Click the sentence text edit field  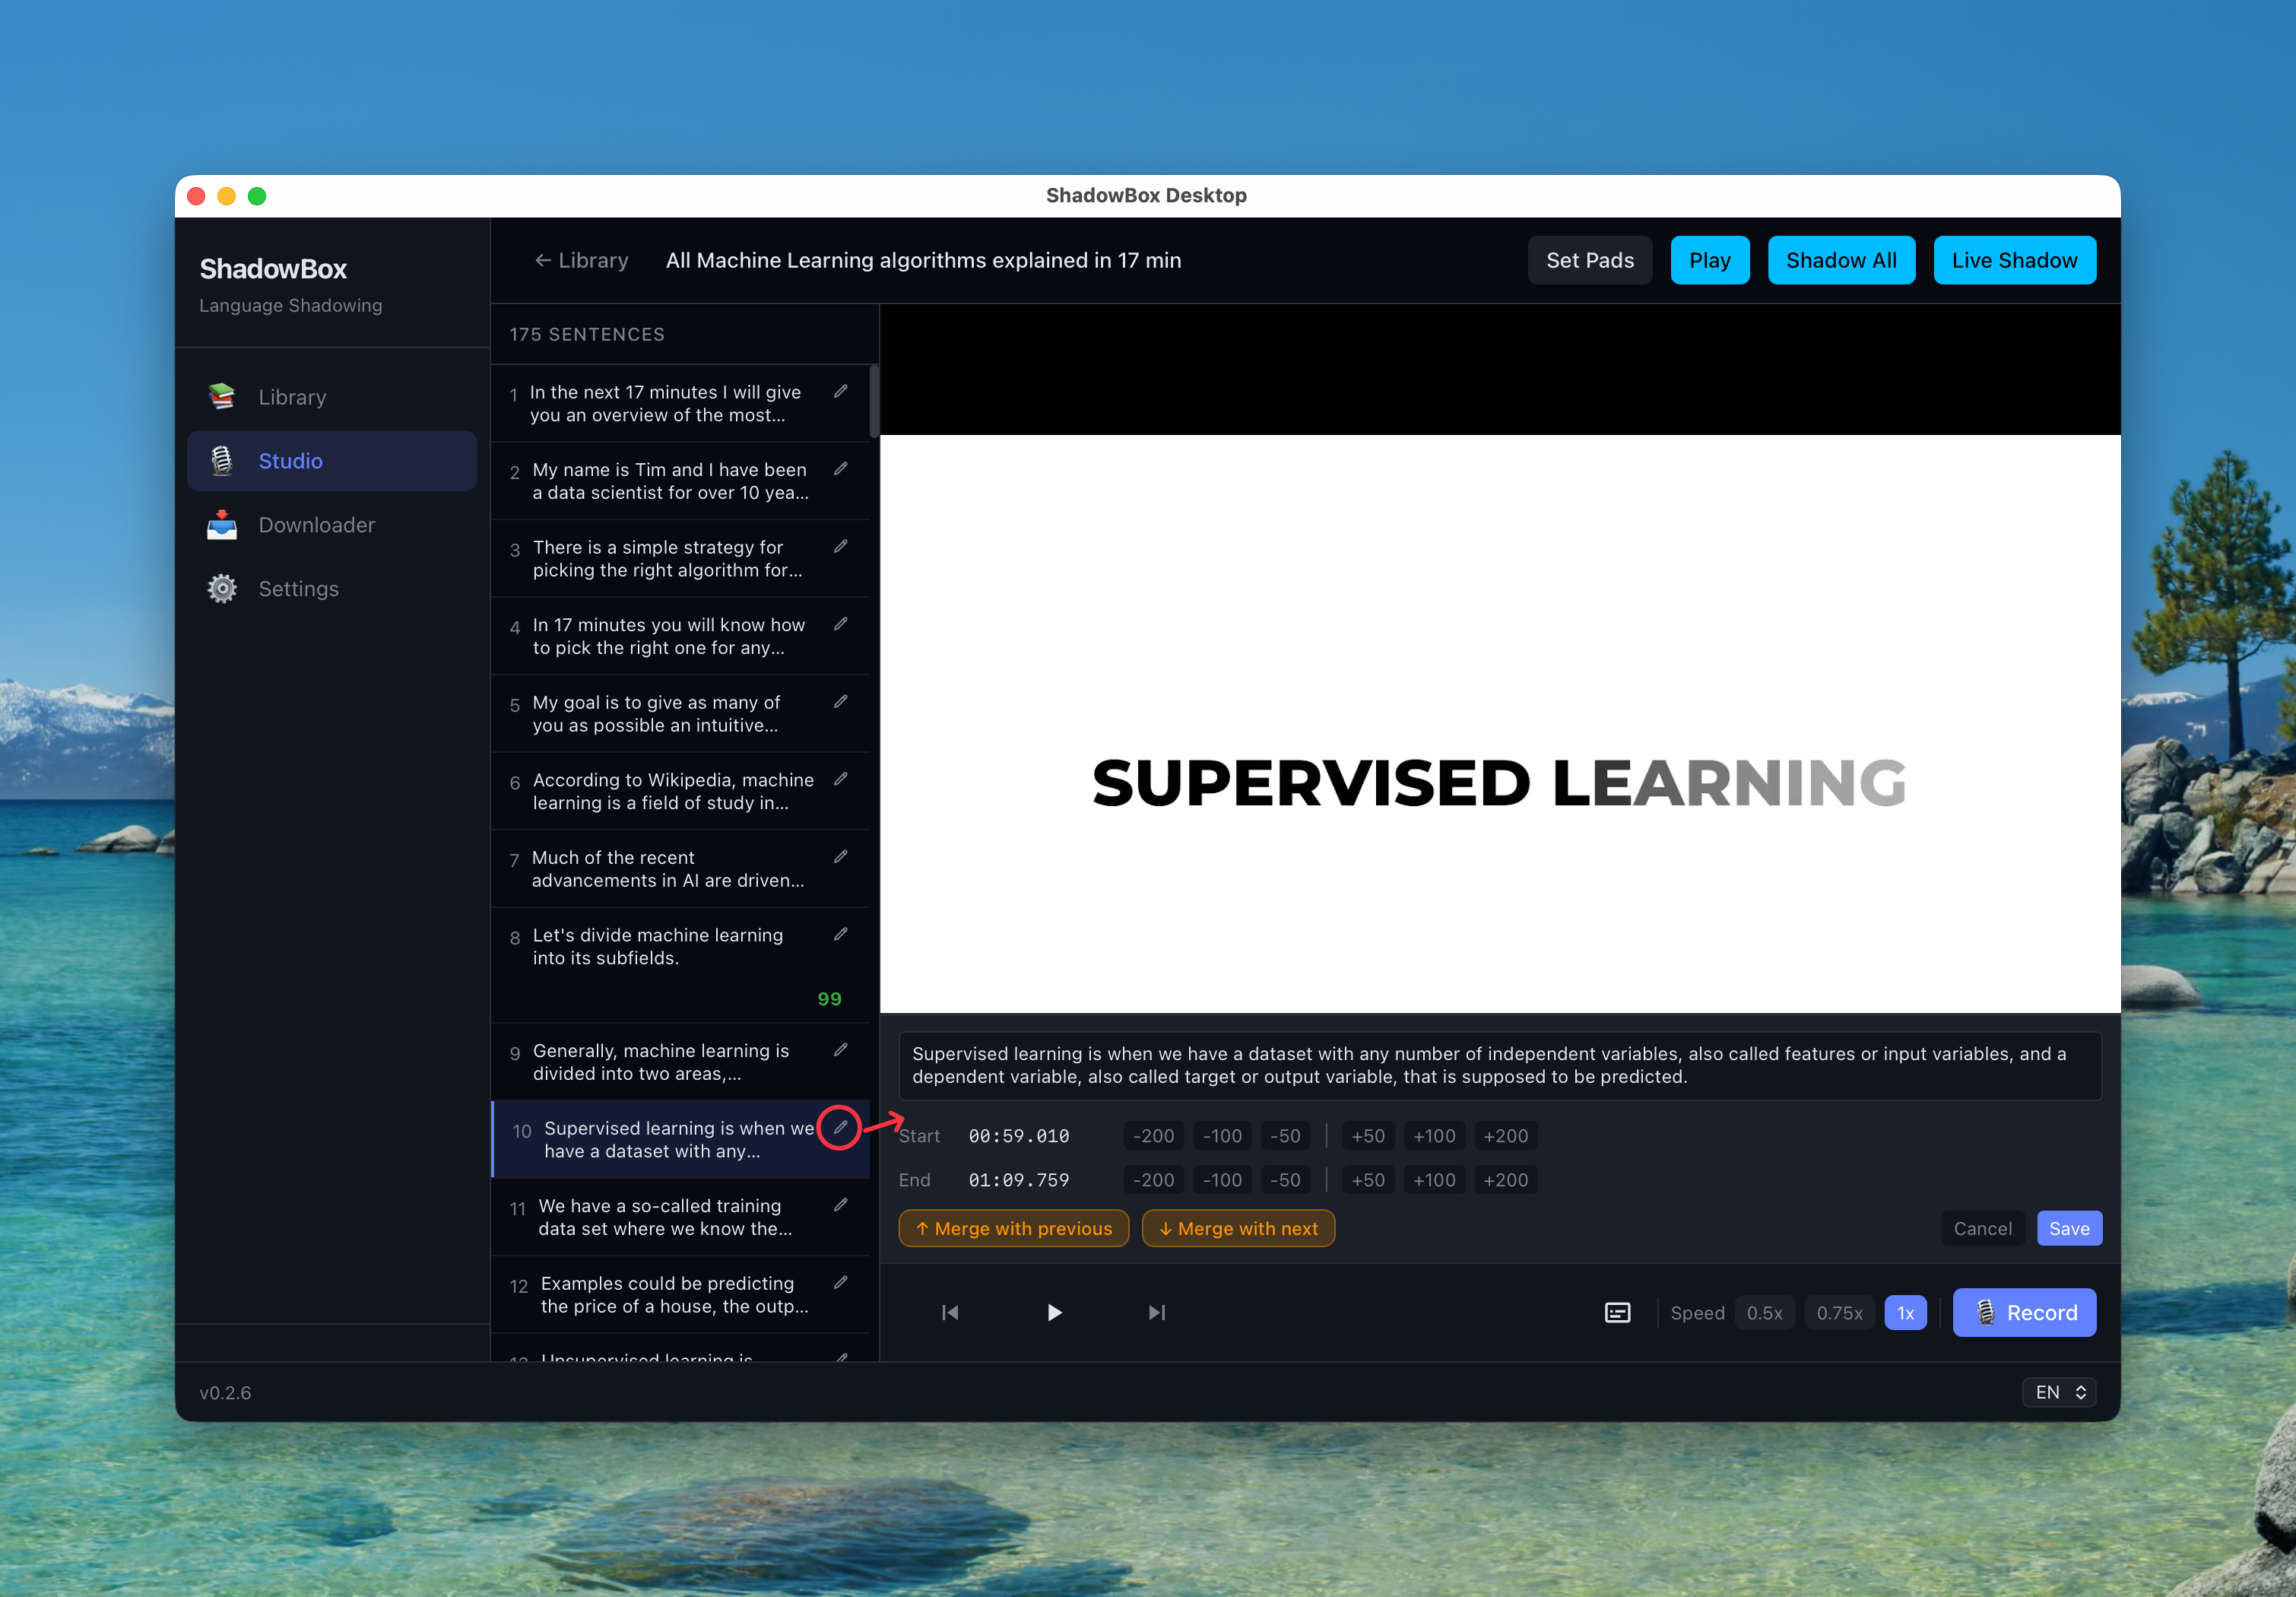point(1500,1065)
